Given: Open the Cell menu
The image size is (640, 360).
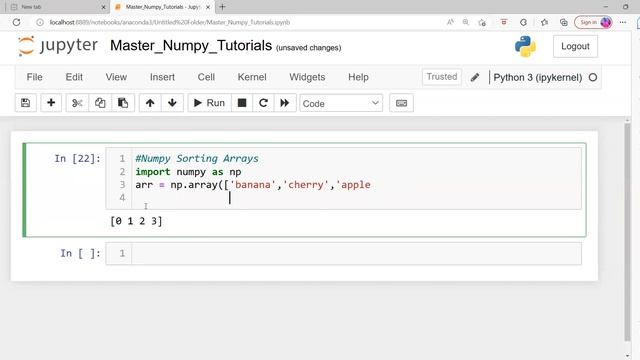Looking at the screenshot, I should (206, 77).
